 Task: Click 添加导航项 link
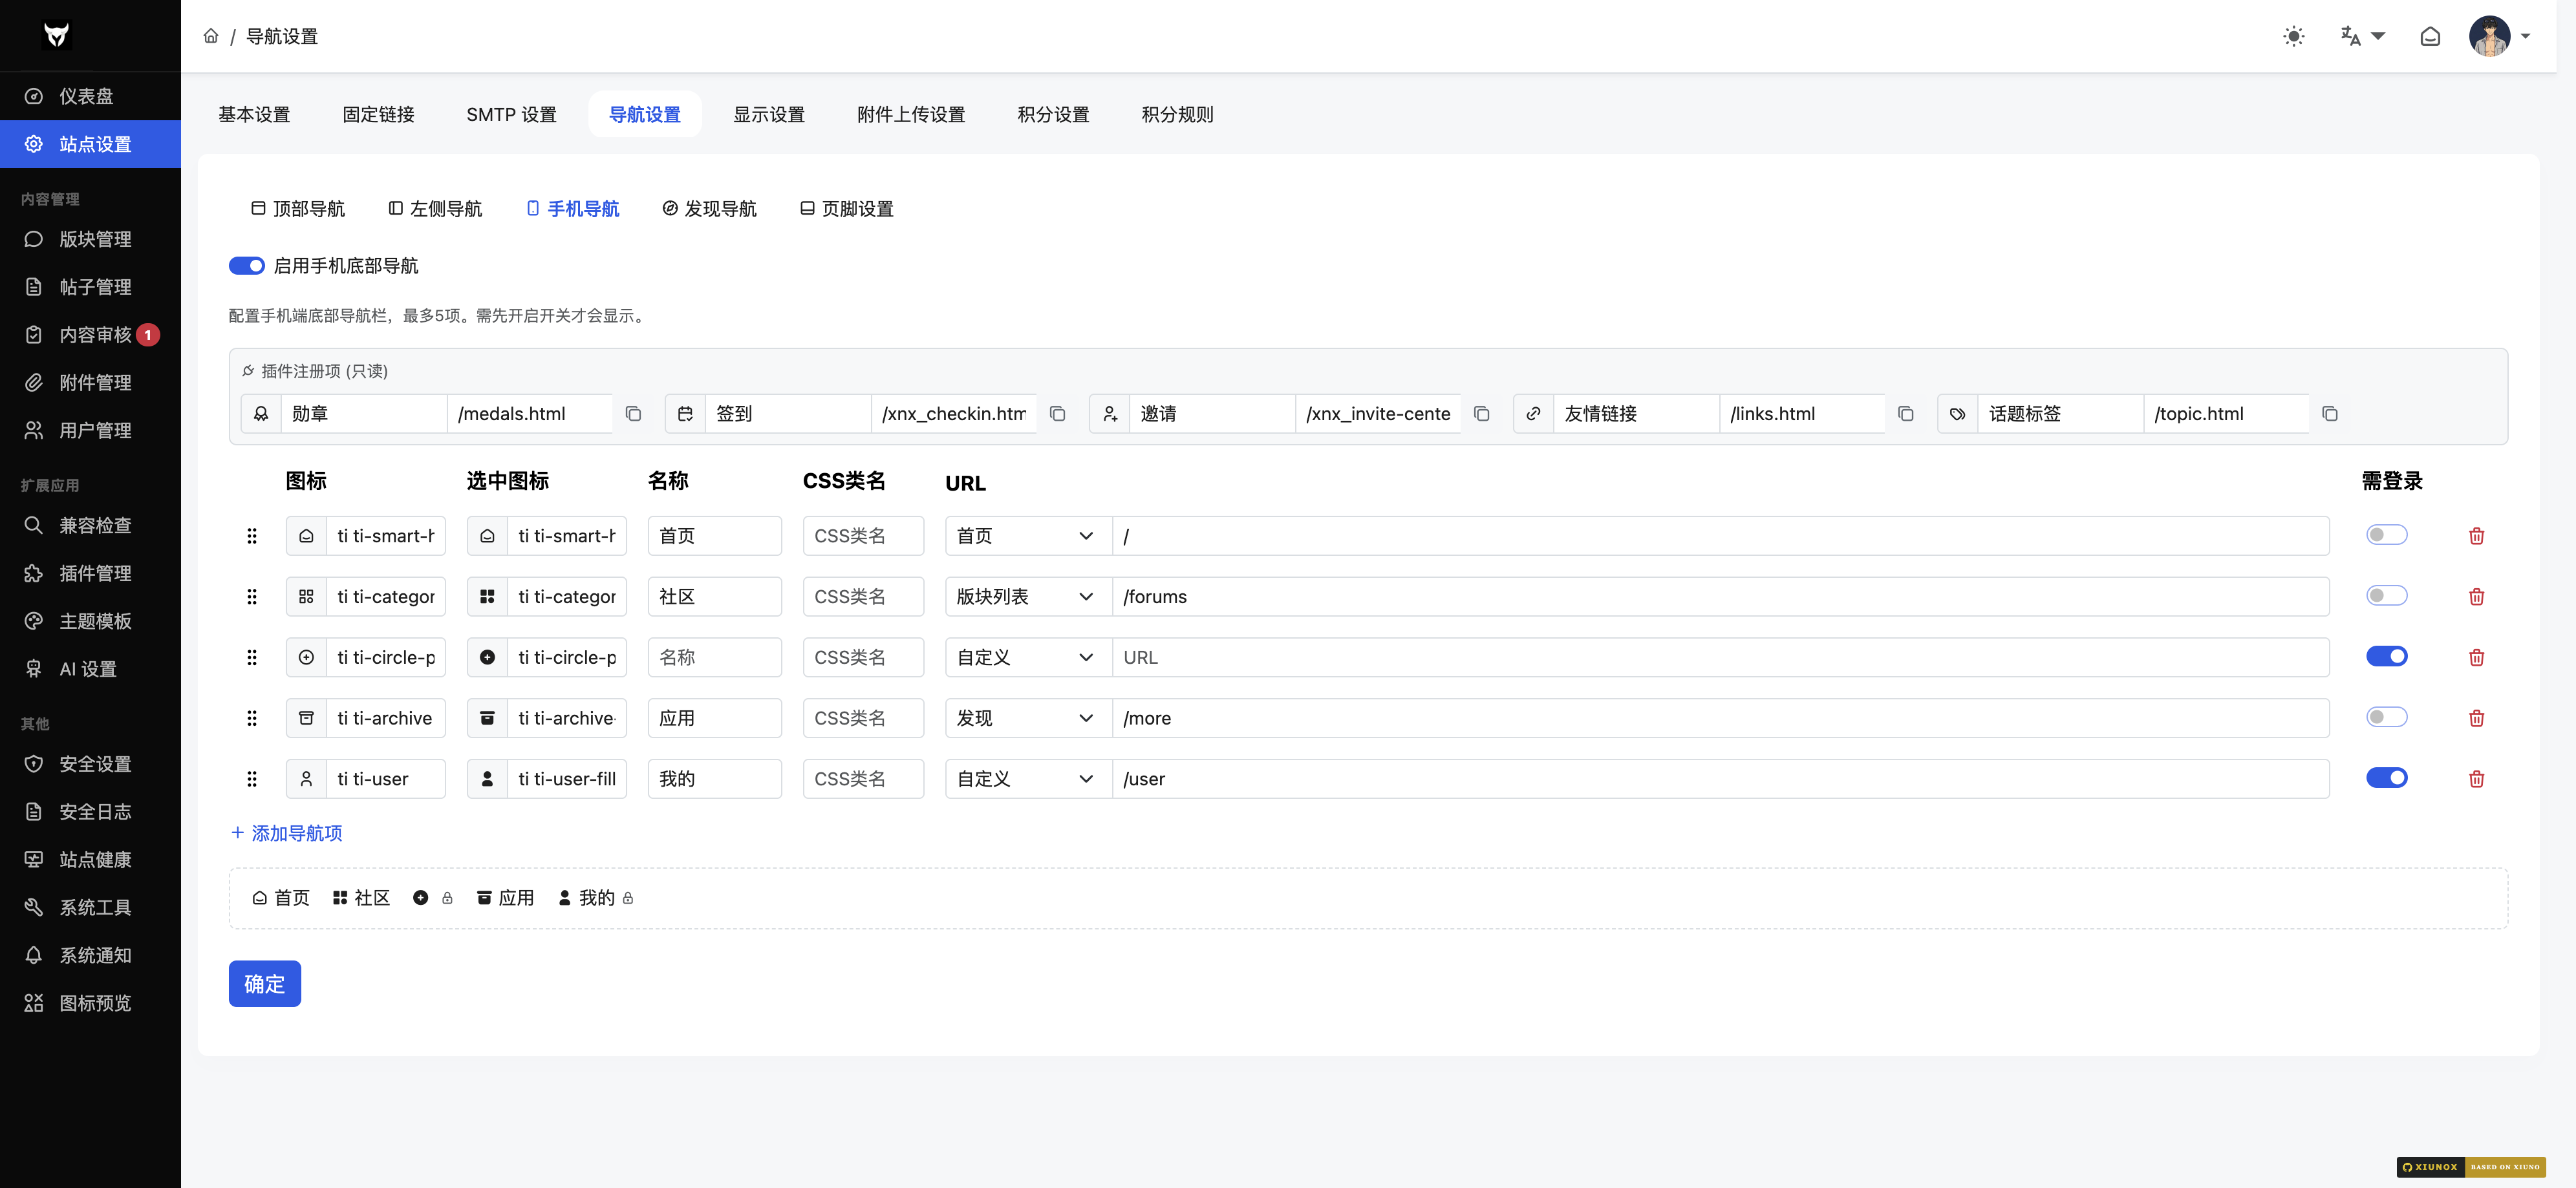[287, 833]
